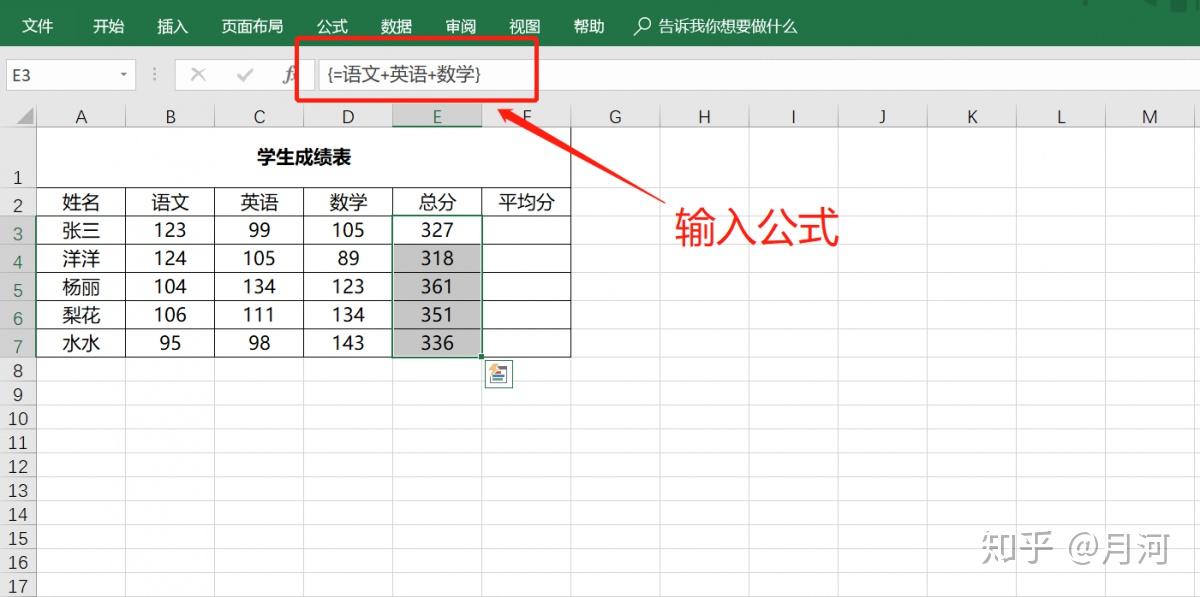Select column D header

[x=348, y=117]
